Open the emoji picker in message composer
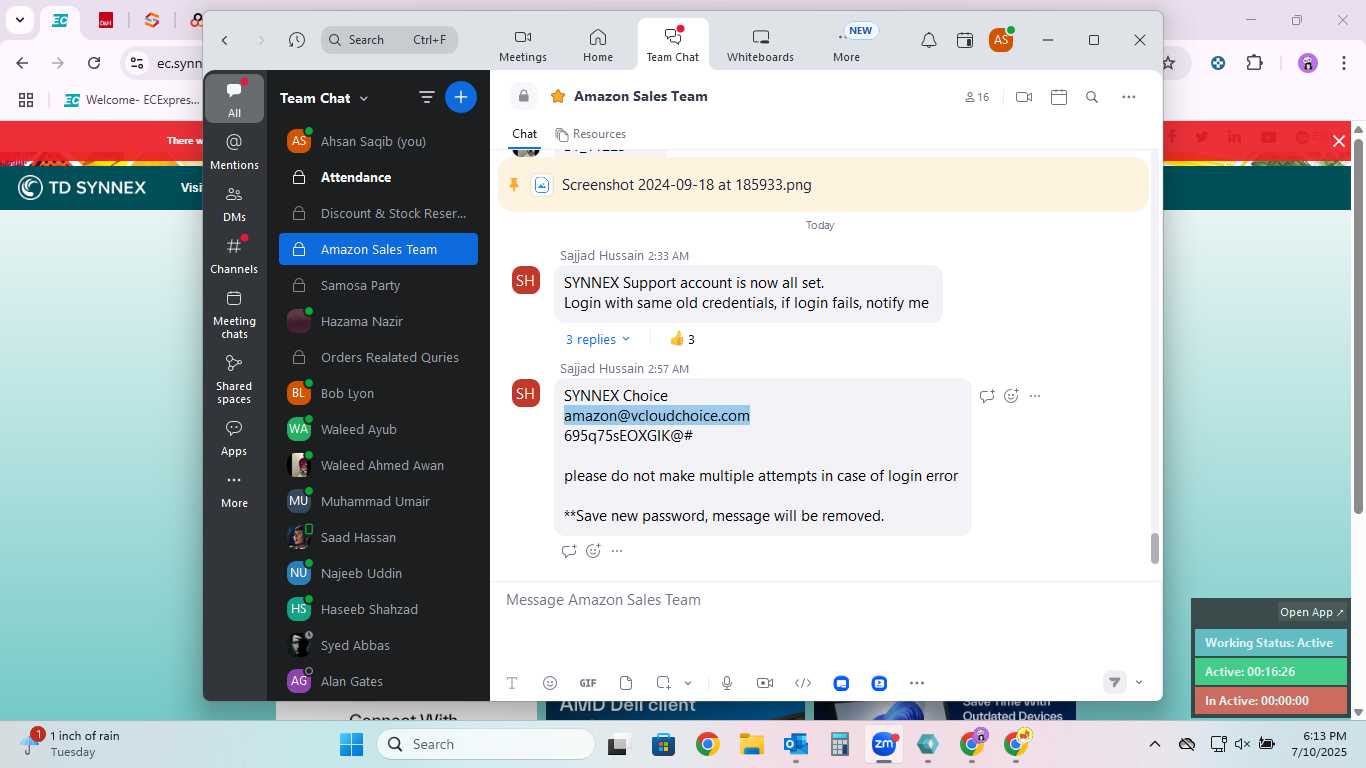Viewport: 1366px width, 768px height. click(550, 683)
